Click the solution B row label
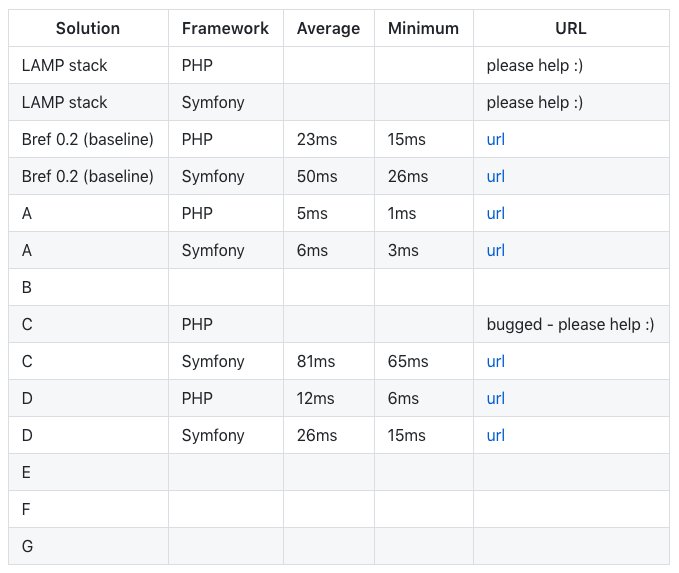 pyautogui.click(x=26, y=287)
